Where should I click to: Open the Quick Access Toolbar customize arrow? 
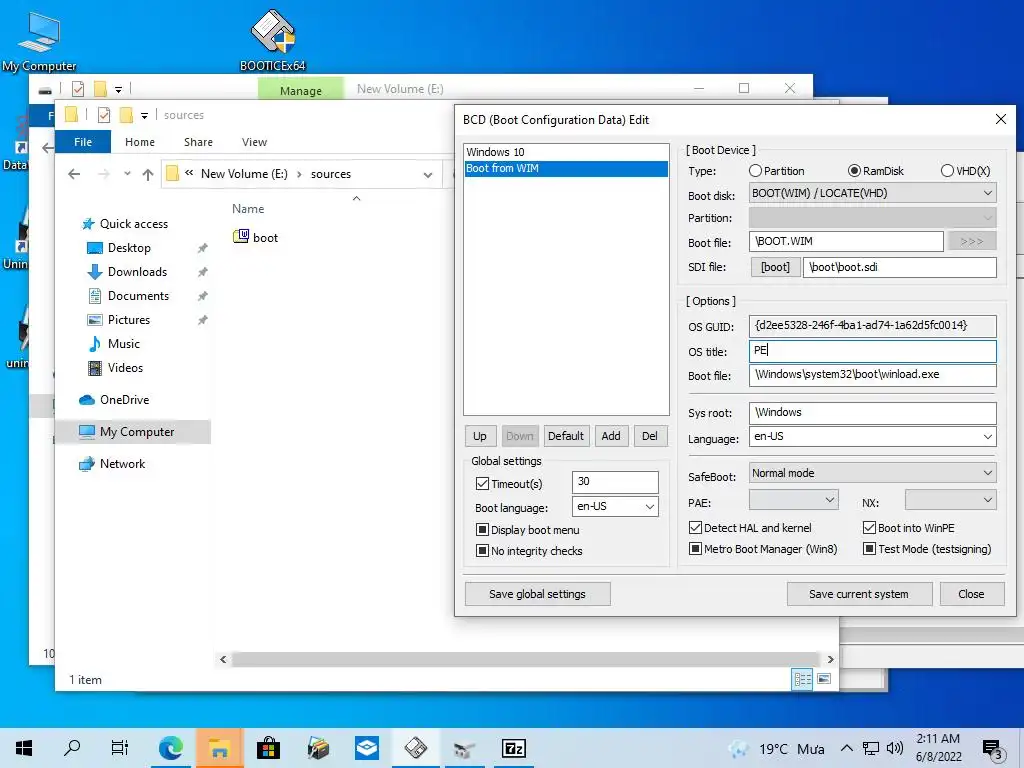click(x=144, y=116)
